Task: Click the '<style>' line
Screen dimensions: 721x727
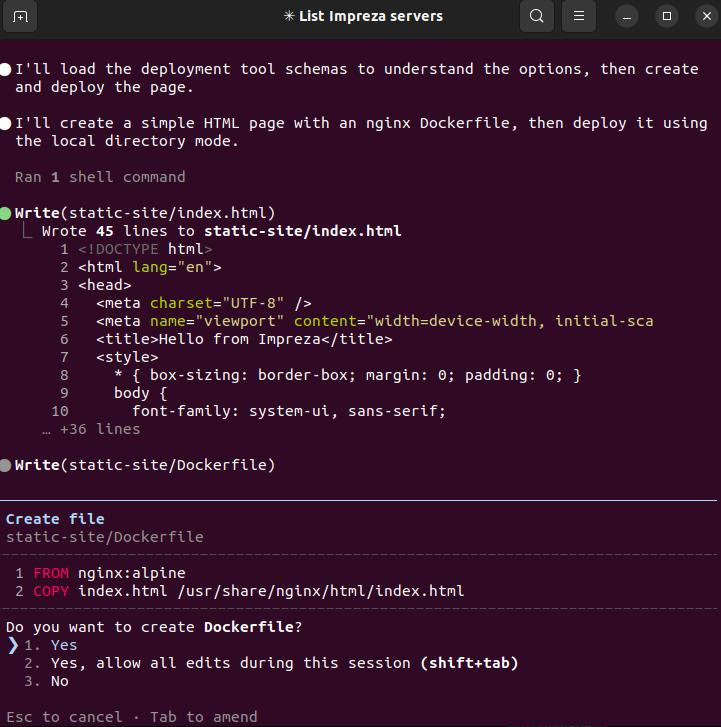Action: (128, 357)
